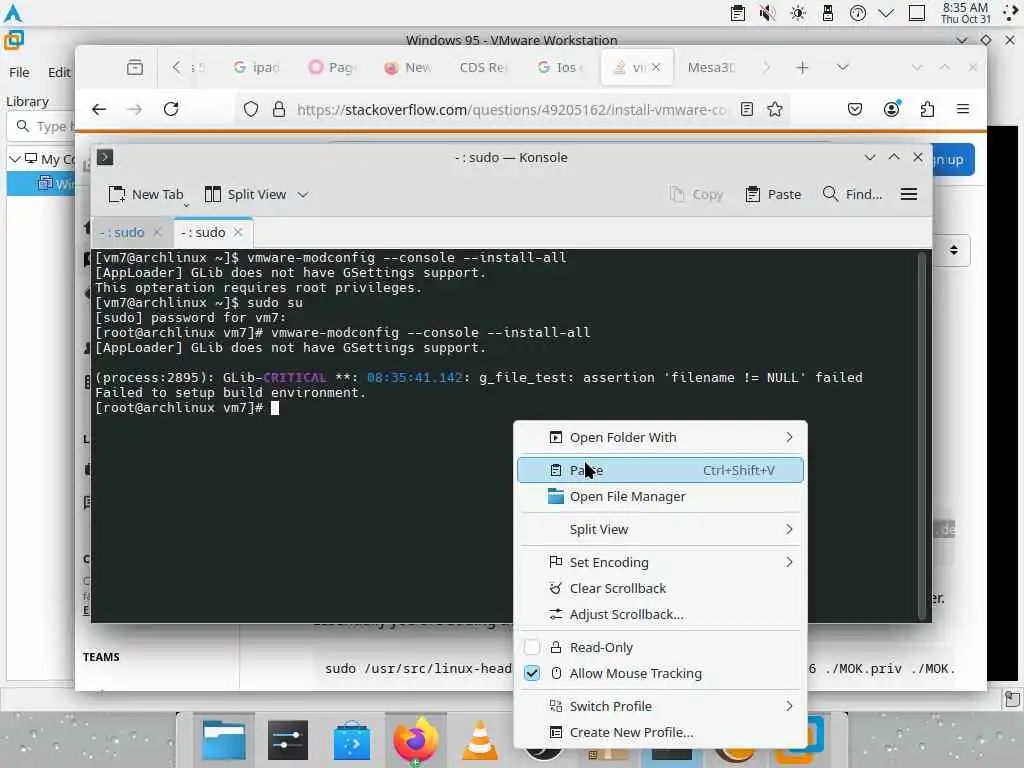
Task: Click the Paste button in Konsole toolbar
Action: pos(773,194)
